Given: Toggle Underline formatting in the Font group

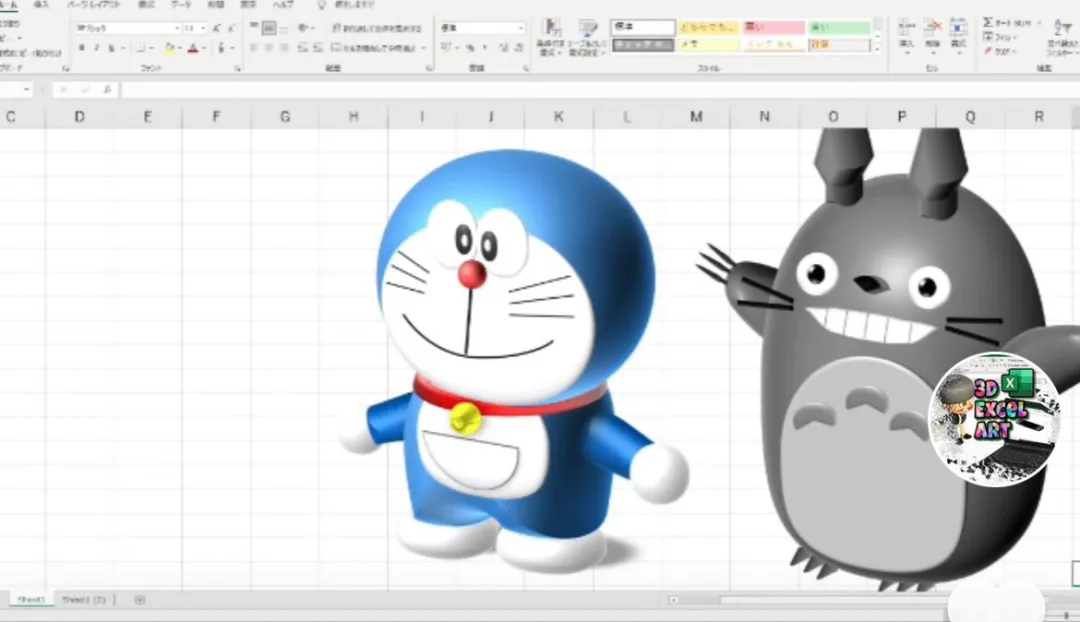Looking at the screenshot, I should point(112,48).
